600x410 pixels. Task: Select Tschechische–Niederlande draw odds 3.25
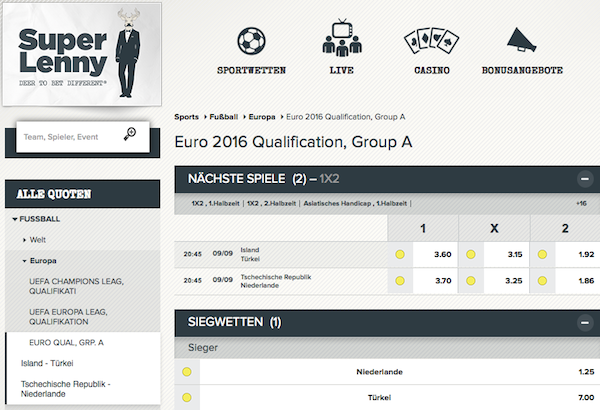coord(494,281)
